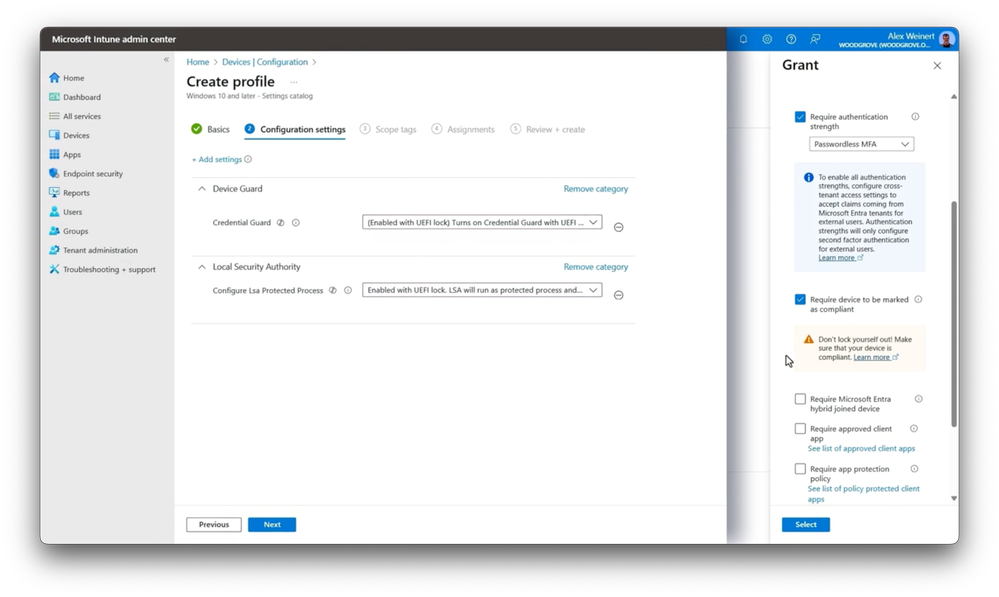This screenshot has width=999, height=597.
Task: Show hybrid joined device info icon
Action: pyautogui.click(x=919, y=399)
